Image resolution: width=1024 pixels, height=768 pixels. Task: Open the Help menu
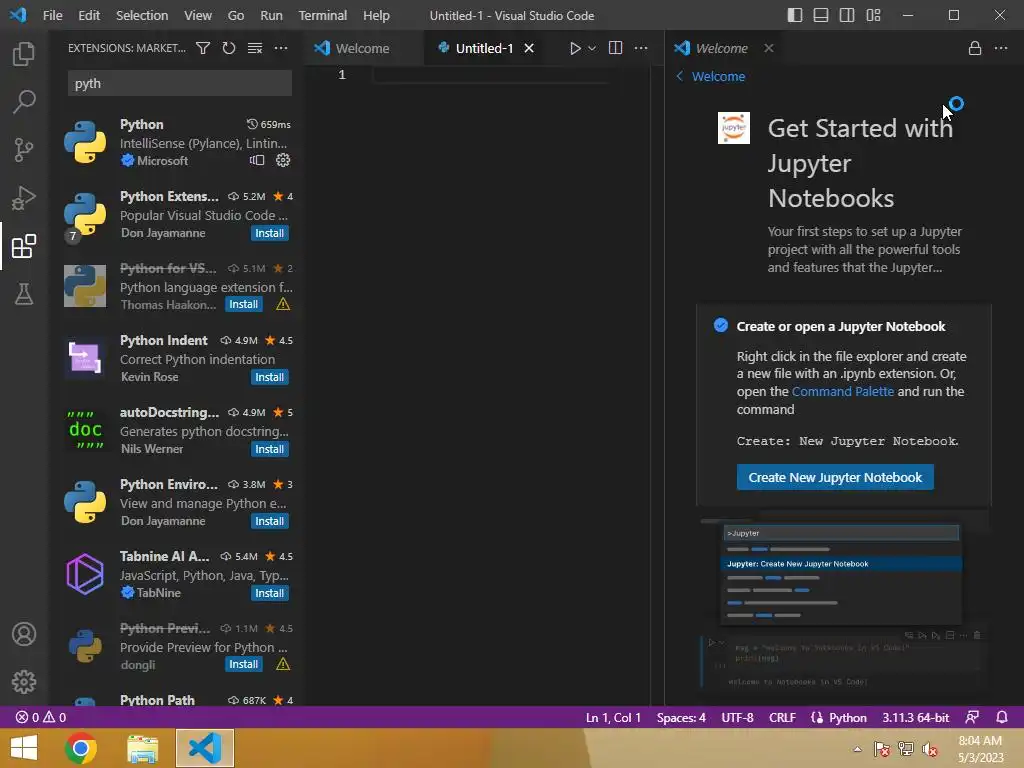click(x=376, y=15)
